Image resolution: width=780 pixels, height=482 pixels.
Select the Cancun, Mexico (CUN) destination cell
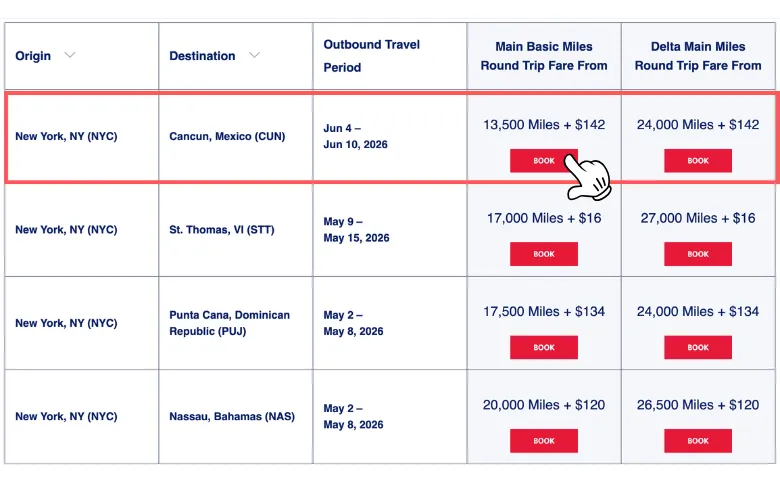tap(227, 136)
